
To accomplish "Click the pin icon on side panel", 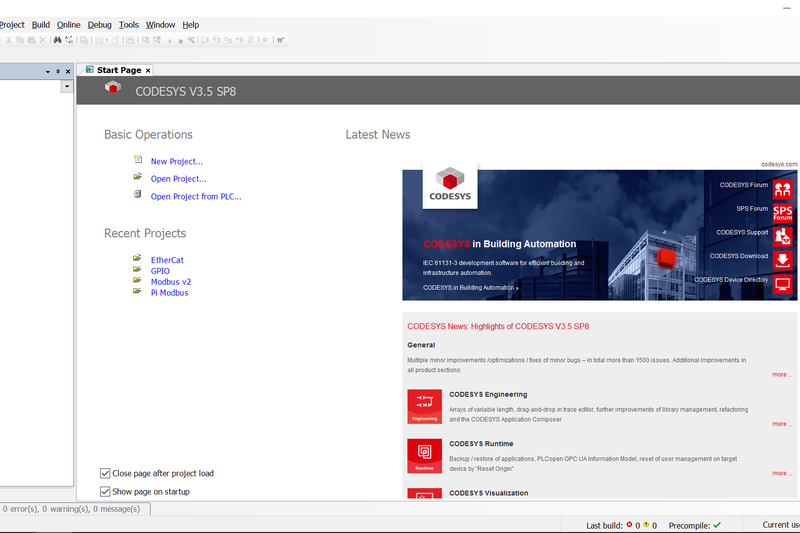I will coord(58,71).
